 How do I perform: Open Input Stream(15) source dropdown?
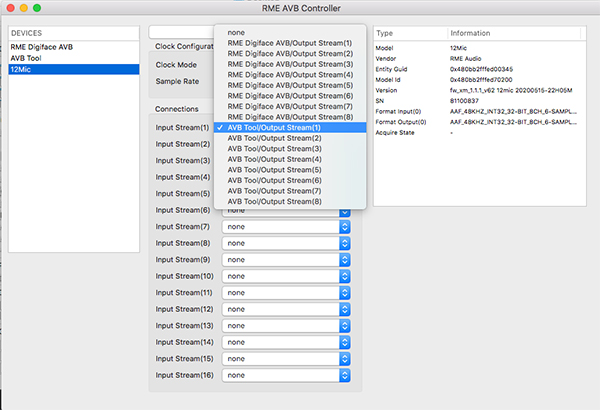coord(286,359)
